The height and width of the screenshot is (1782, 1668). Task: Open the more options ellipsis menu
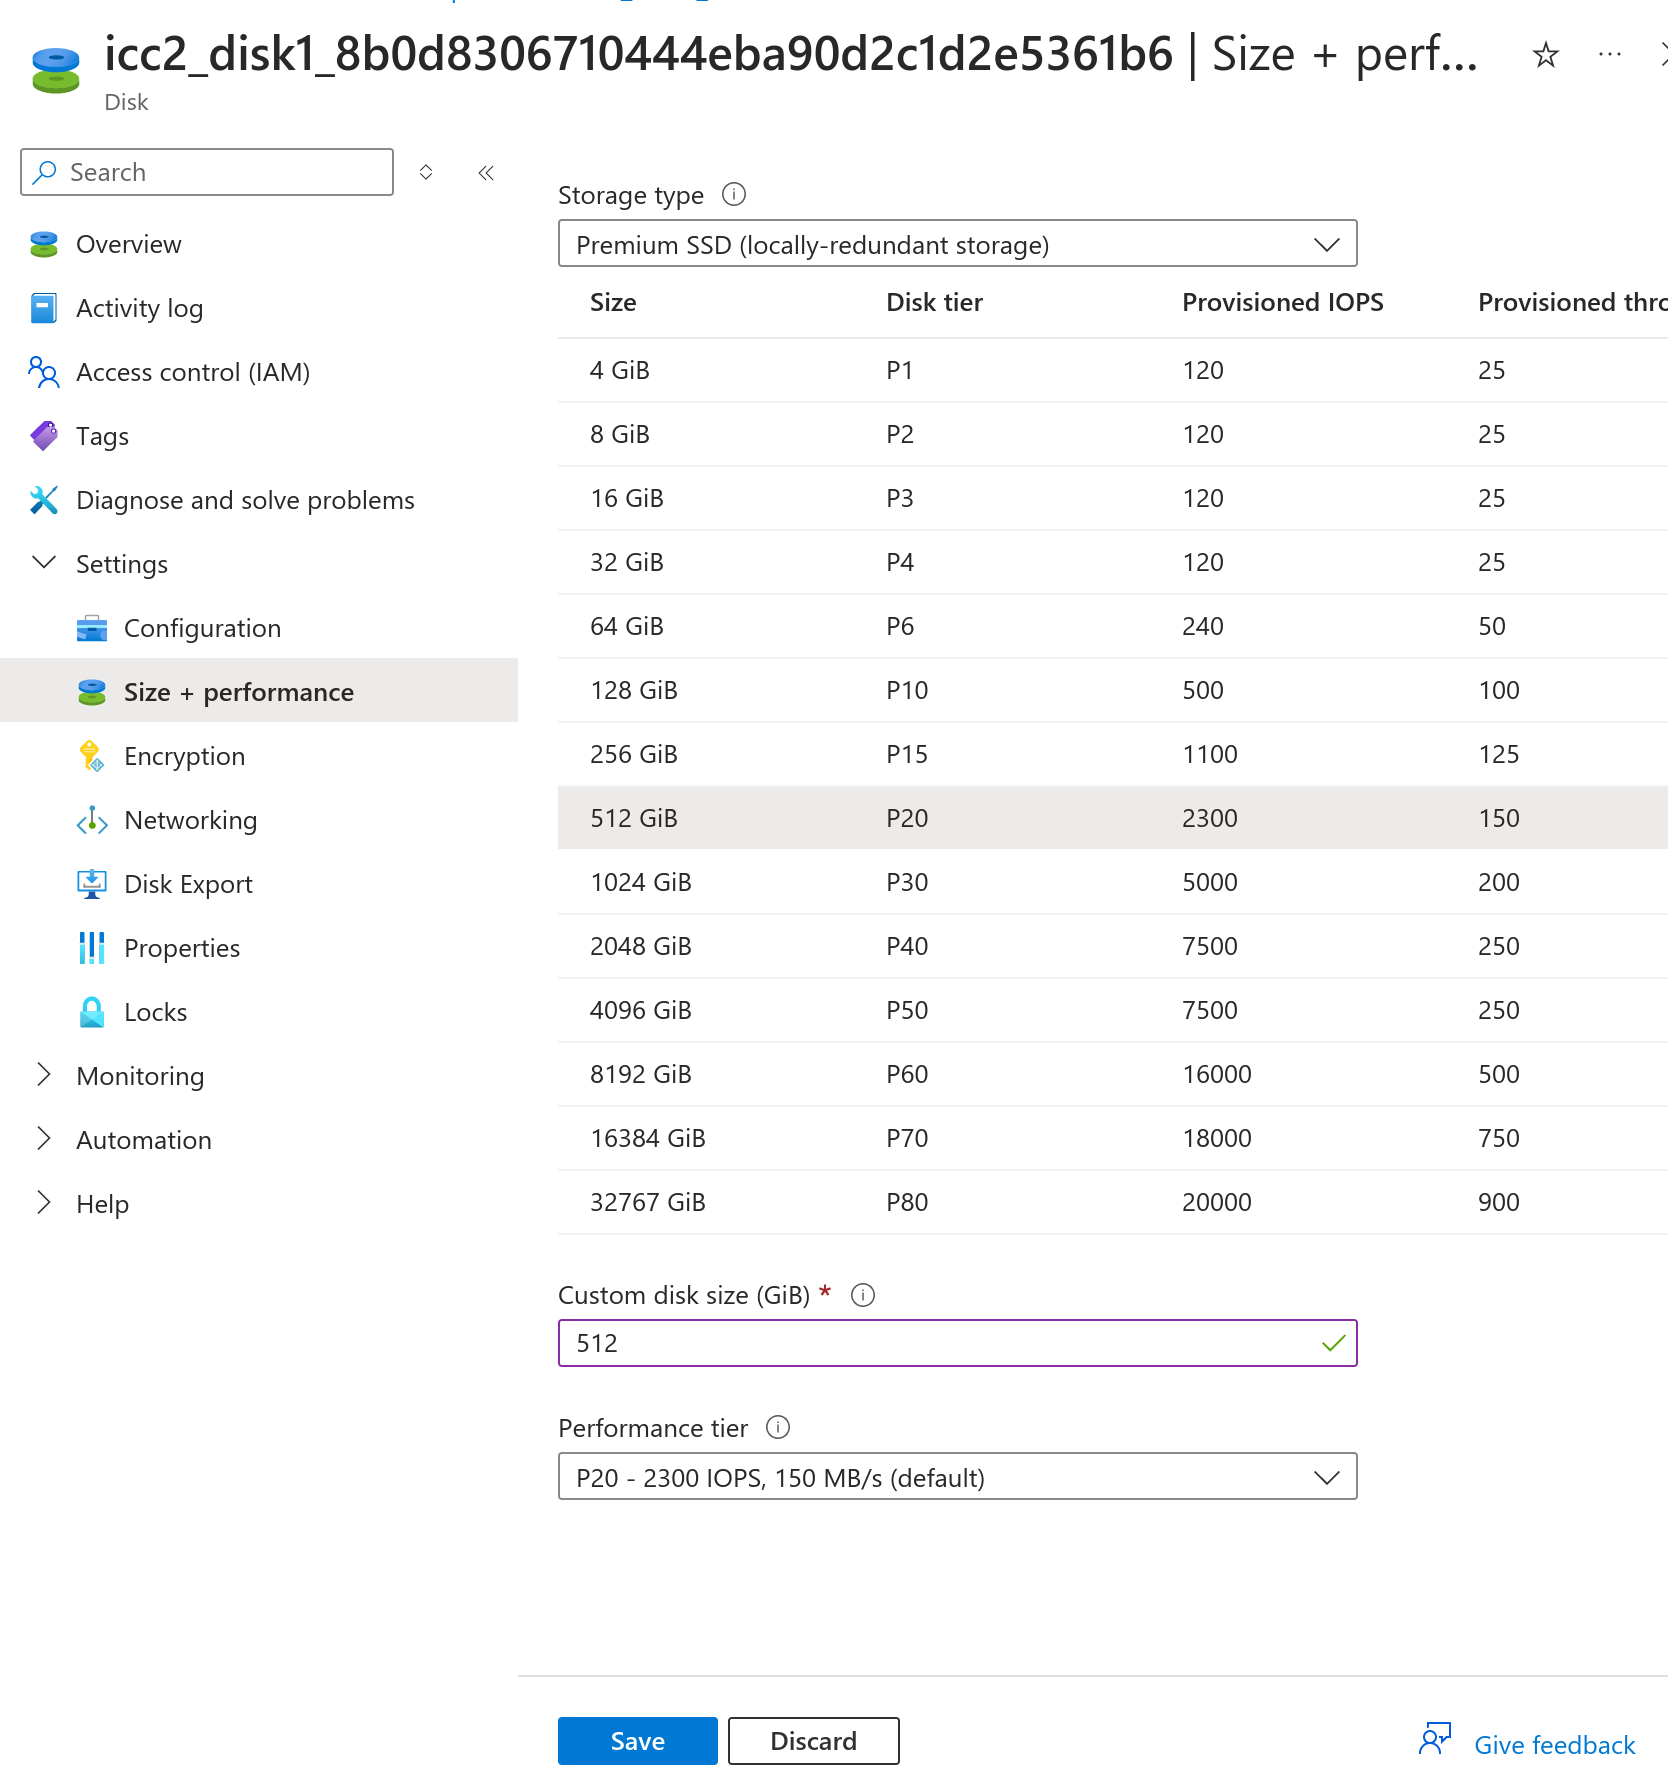coord(1610,54)
